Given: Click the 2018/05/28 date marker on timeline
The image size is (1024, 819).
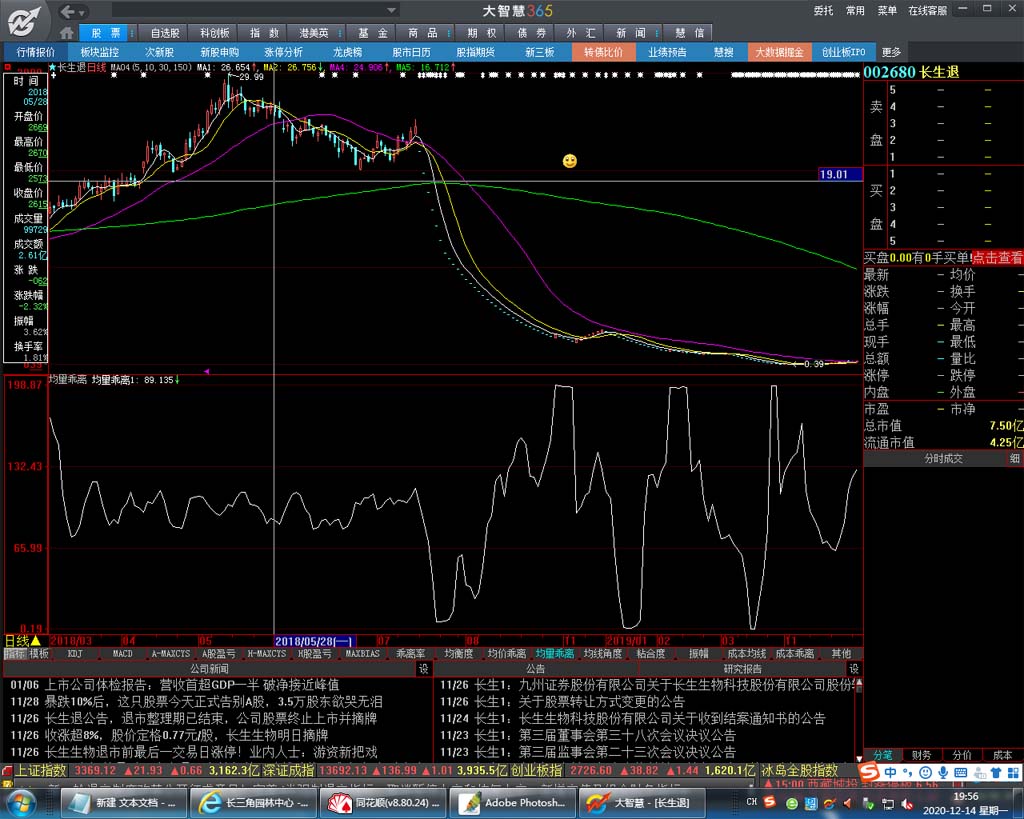Looking at the screenshot, I should tap(314, 641).
